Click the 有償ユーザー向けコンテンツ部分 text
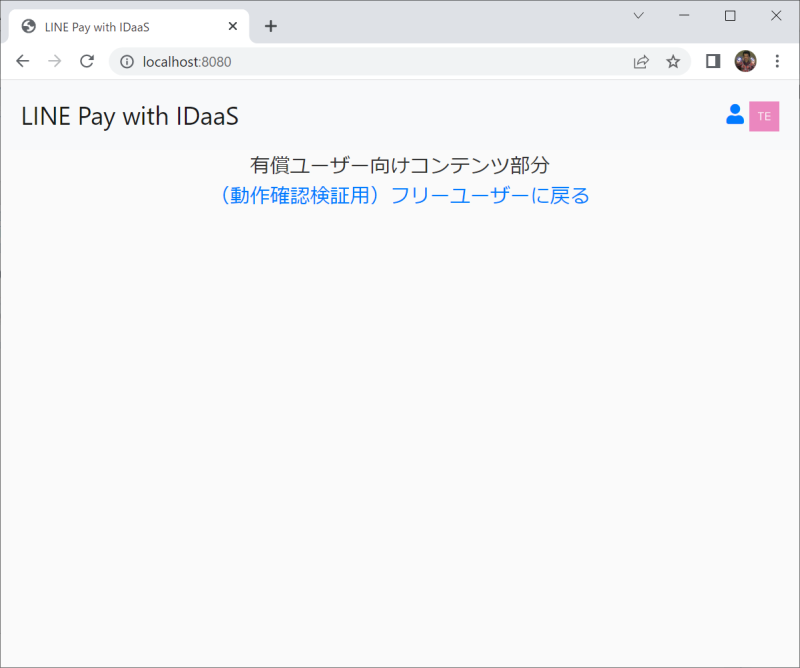 [399, 165]
